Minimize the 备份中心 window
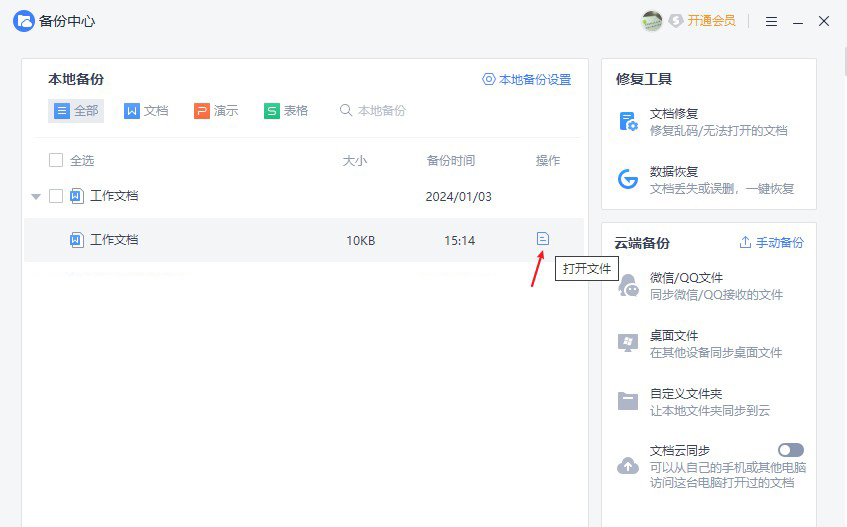This screenshot has width=847, height=527. (x=798, y=22)
